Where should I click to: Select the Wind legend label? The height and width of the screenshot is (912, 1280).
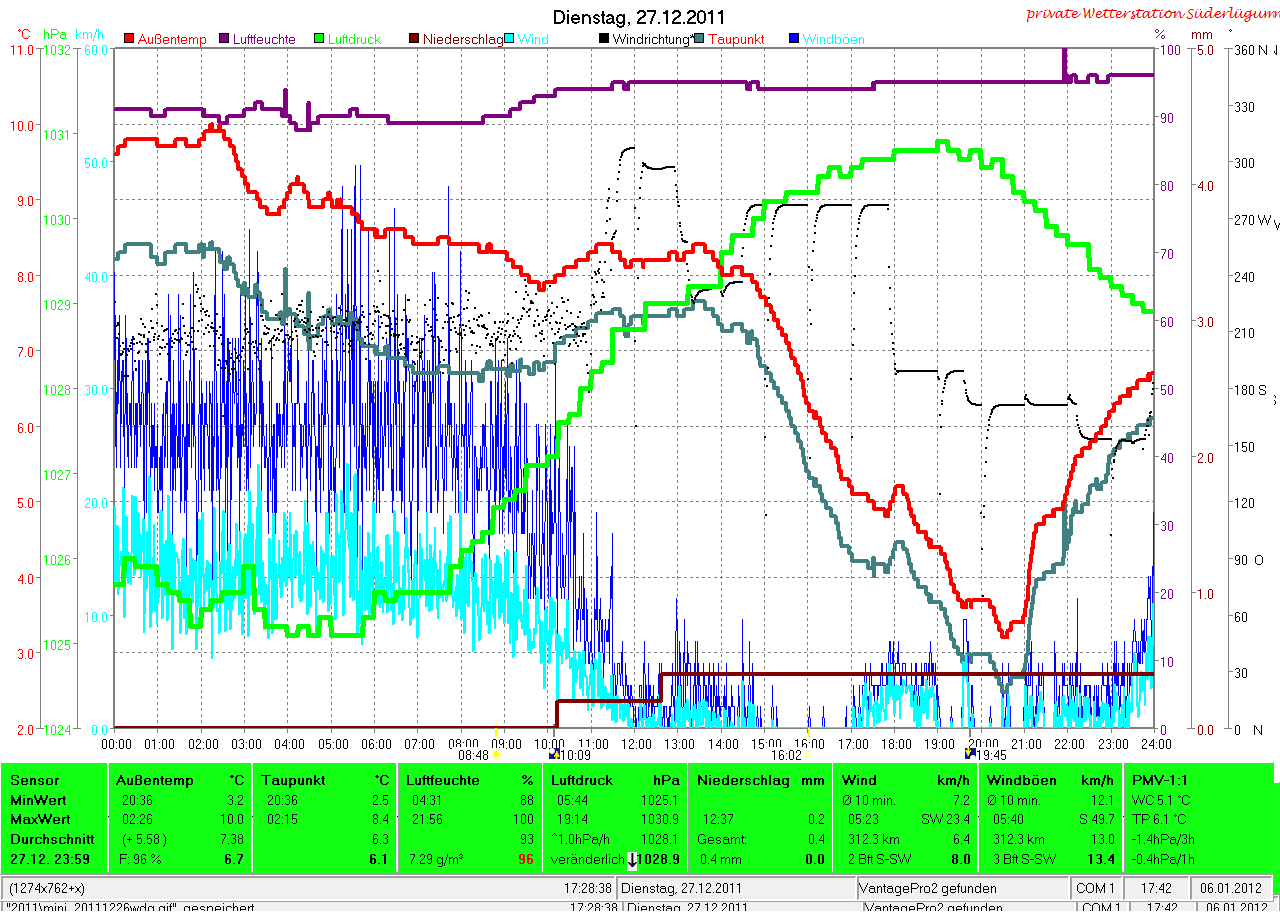[533, 39]
